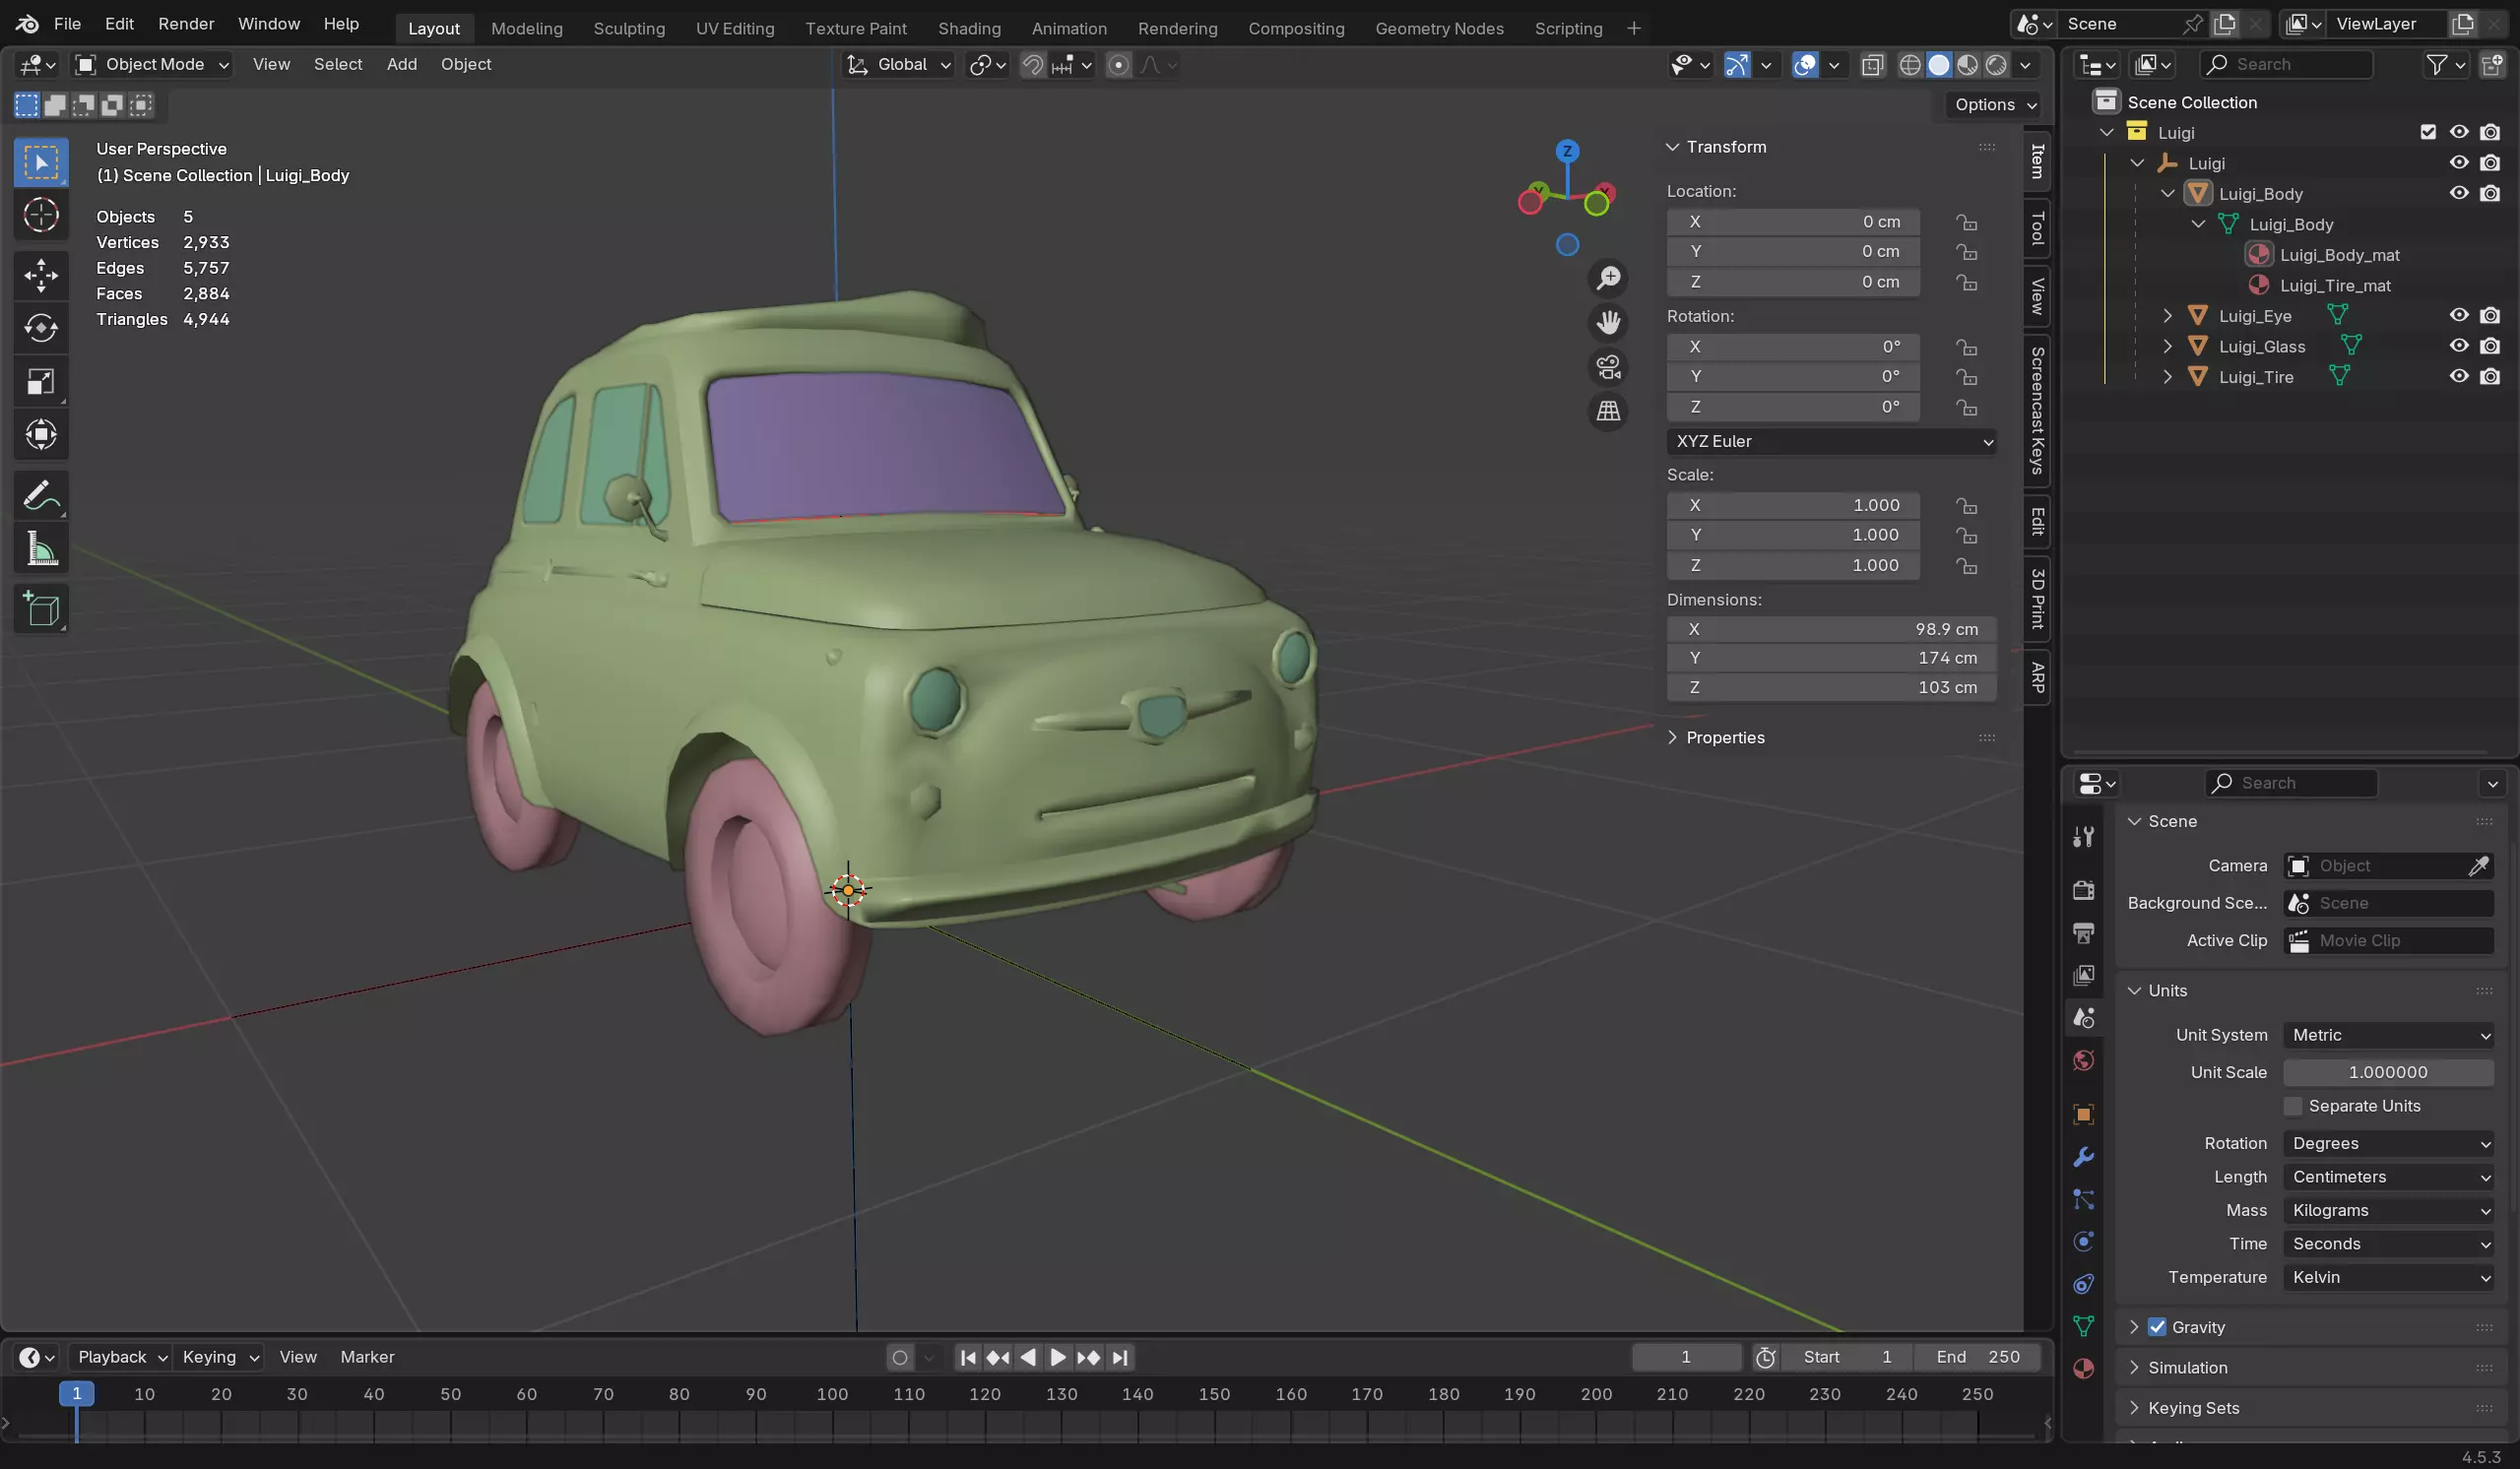Open the Modifiers properties tab icon

click(2084, 1157)
